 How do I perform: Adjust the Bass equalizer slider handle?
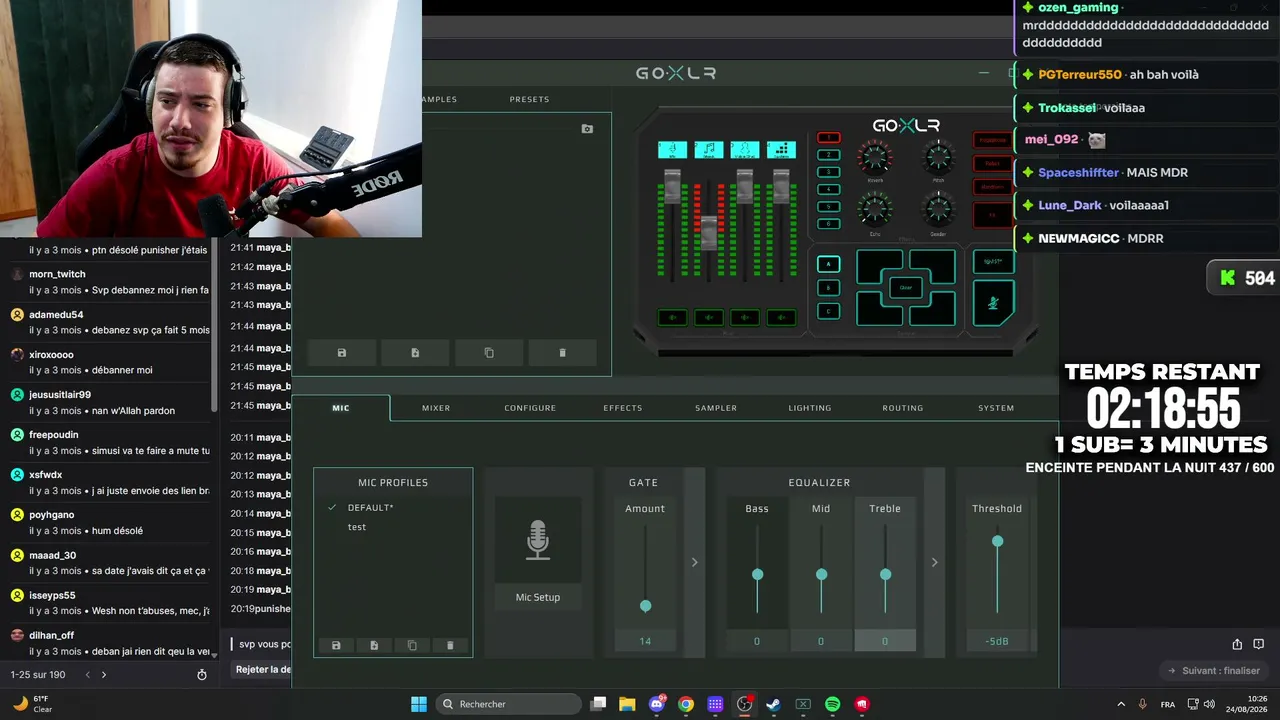757,574
